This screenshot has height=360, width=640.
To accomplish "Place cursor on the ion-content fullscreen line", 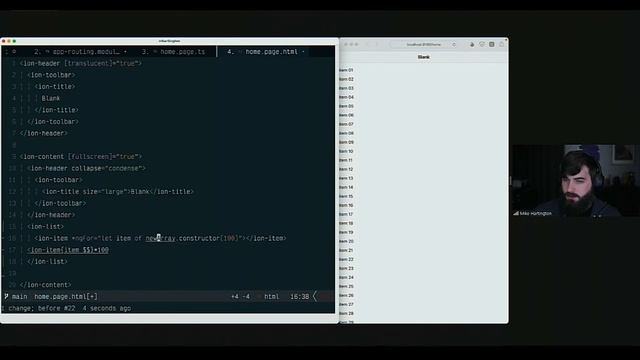I will 81,157.
